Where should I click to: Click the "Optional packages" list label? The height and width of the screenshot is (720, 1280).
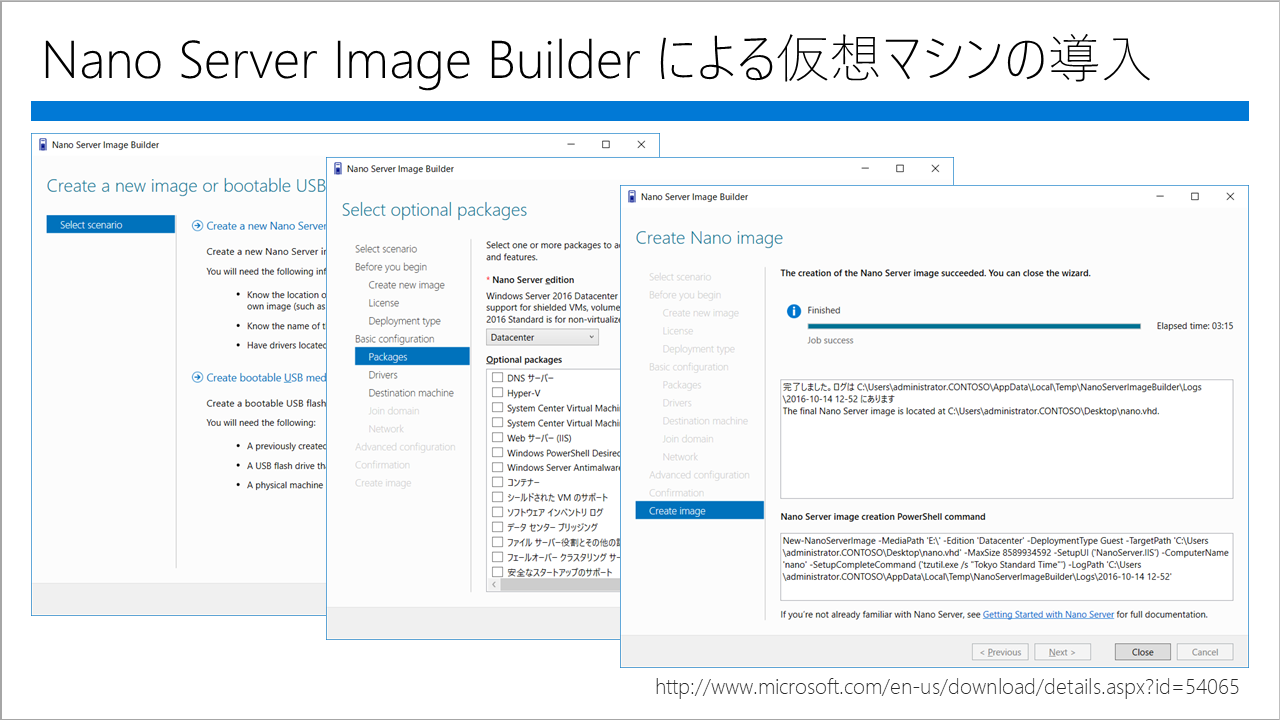[524, 360]
